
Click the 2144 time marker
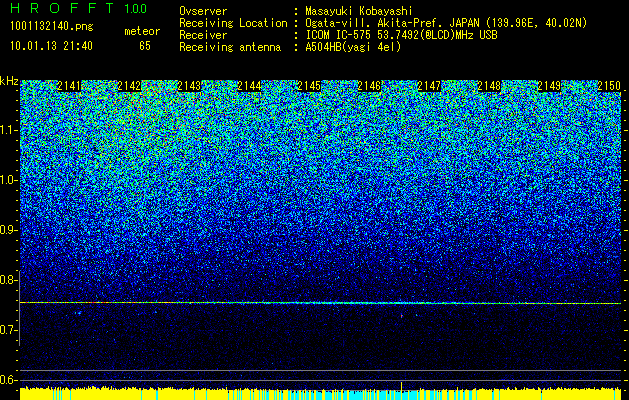[249, 86]
